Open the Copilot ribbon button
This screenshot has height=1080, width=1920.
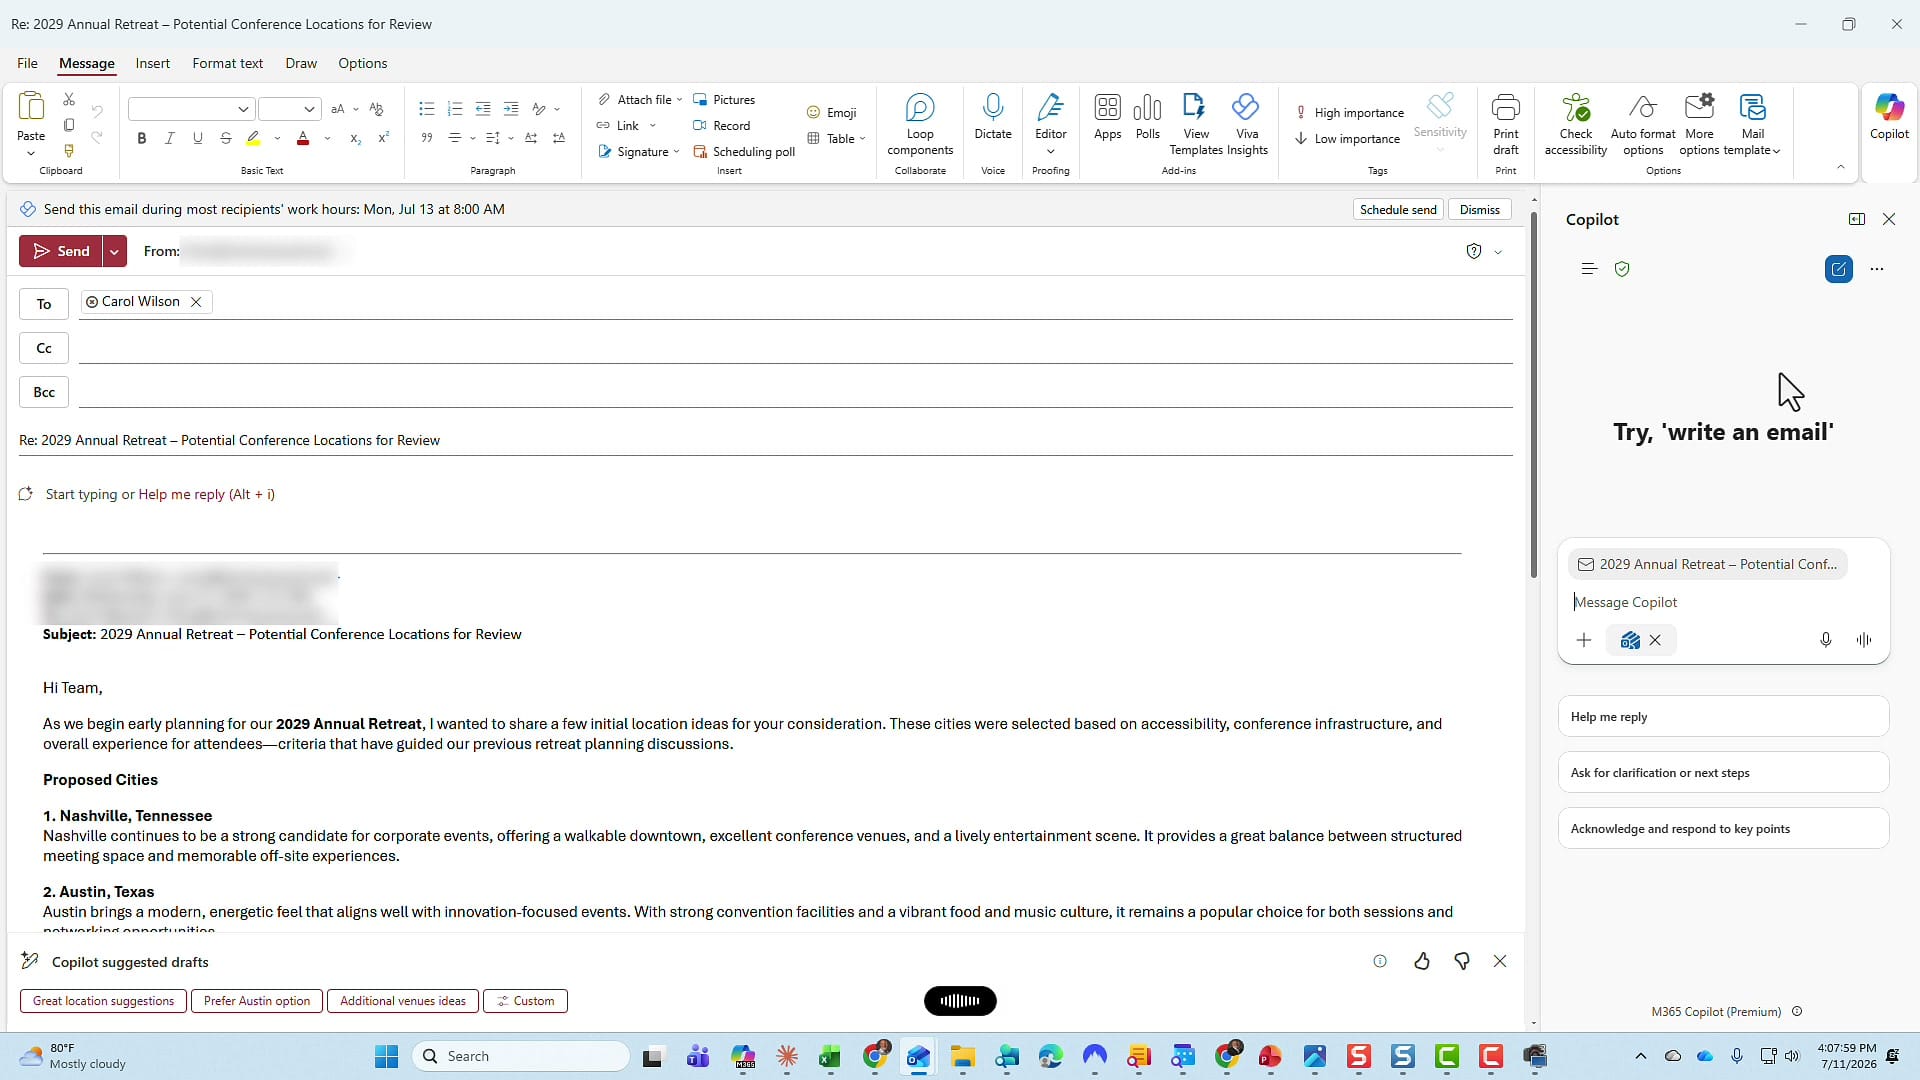coord(1889,117)
